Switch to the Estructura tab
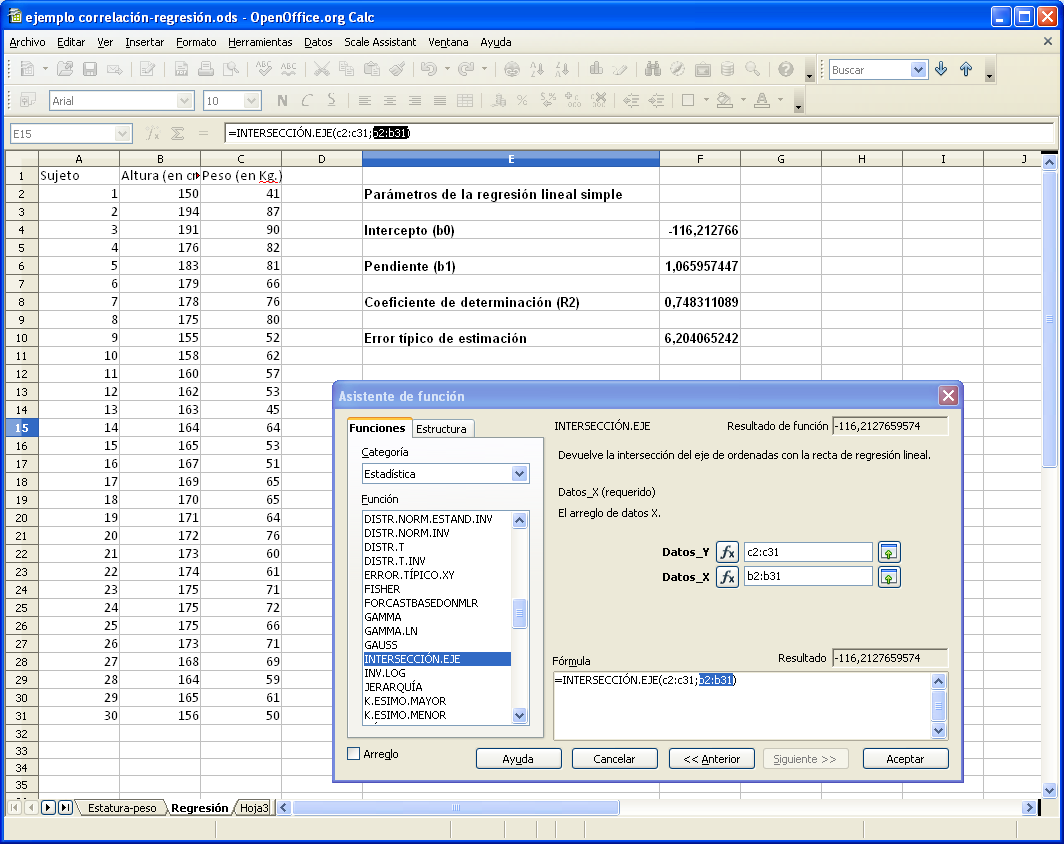The height and width of the screenshot is (844, 1064). pyautogui.click(x=441, y=429)
